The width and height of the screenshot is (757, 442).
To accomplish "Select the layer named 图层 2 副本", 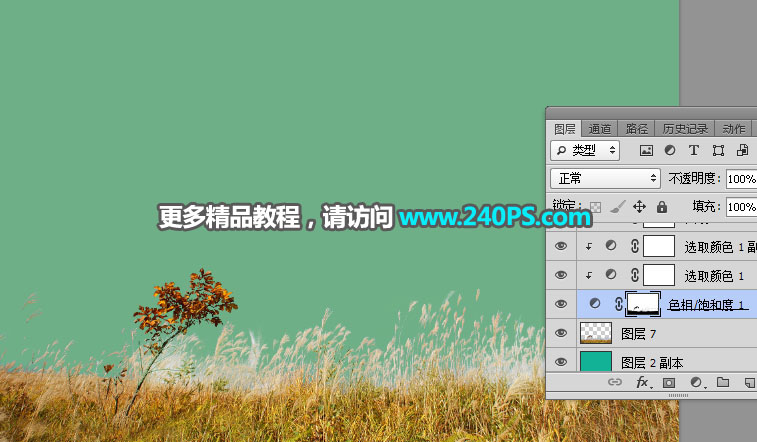I will pos(652,363).
